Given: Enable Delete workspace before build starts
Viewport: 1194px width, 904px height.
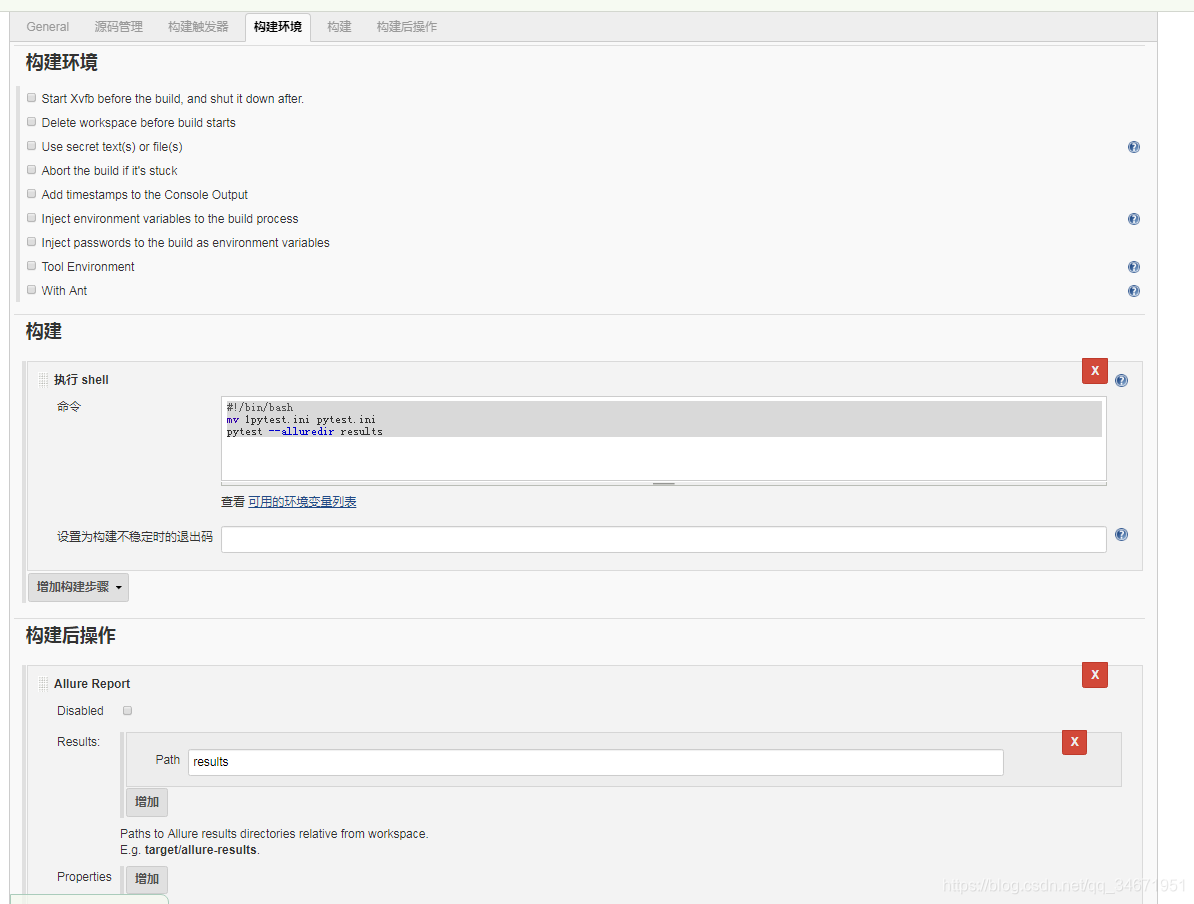Looking at the screenshot, I should pyautogui.click(x=31, y=122).
